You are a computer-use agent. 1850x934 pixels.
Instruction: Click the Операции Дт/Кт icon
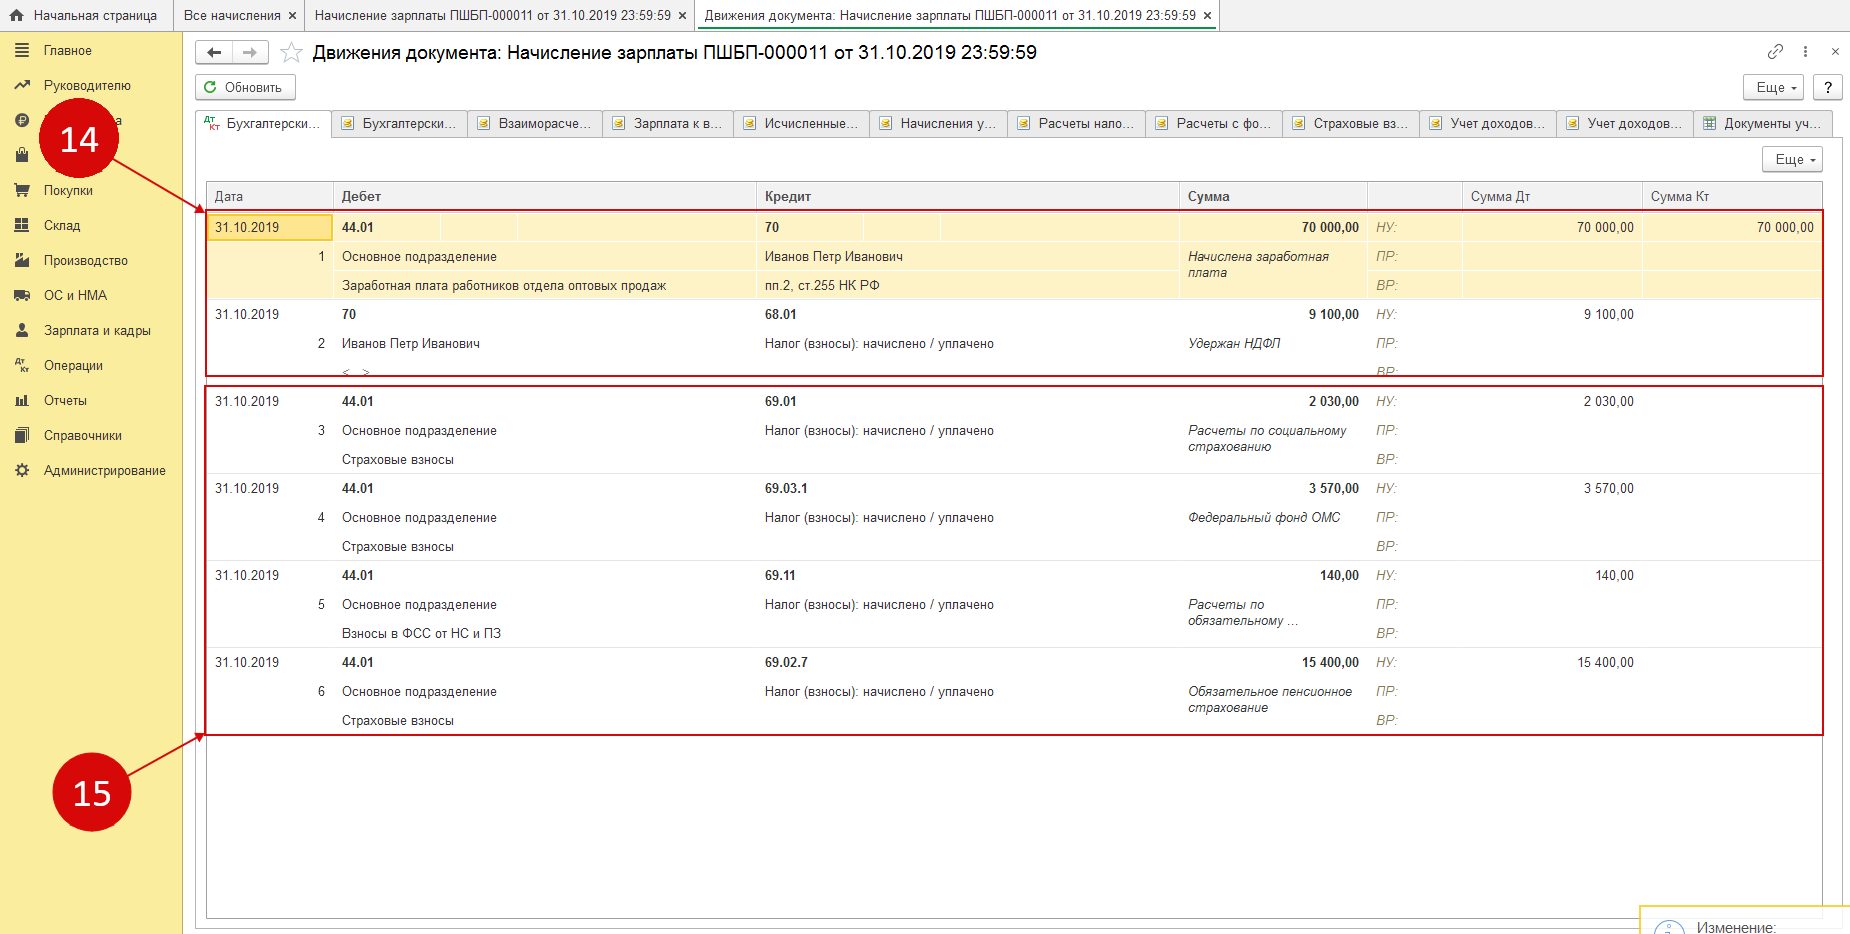coord(22,365)
